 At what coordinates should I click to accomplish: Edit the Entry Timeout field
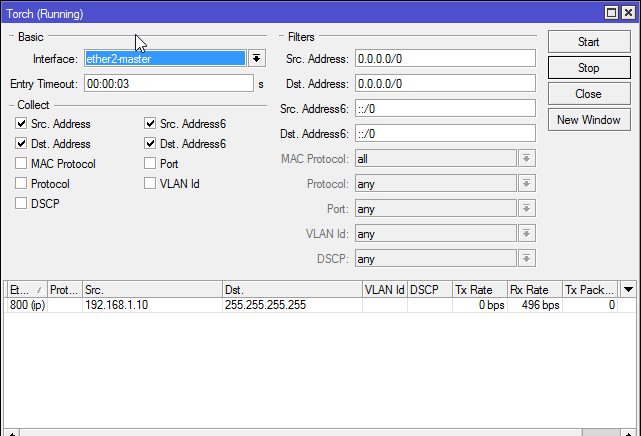[169, 84]
